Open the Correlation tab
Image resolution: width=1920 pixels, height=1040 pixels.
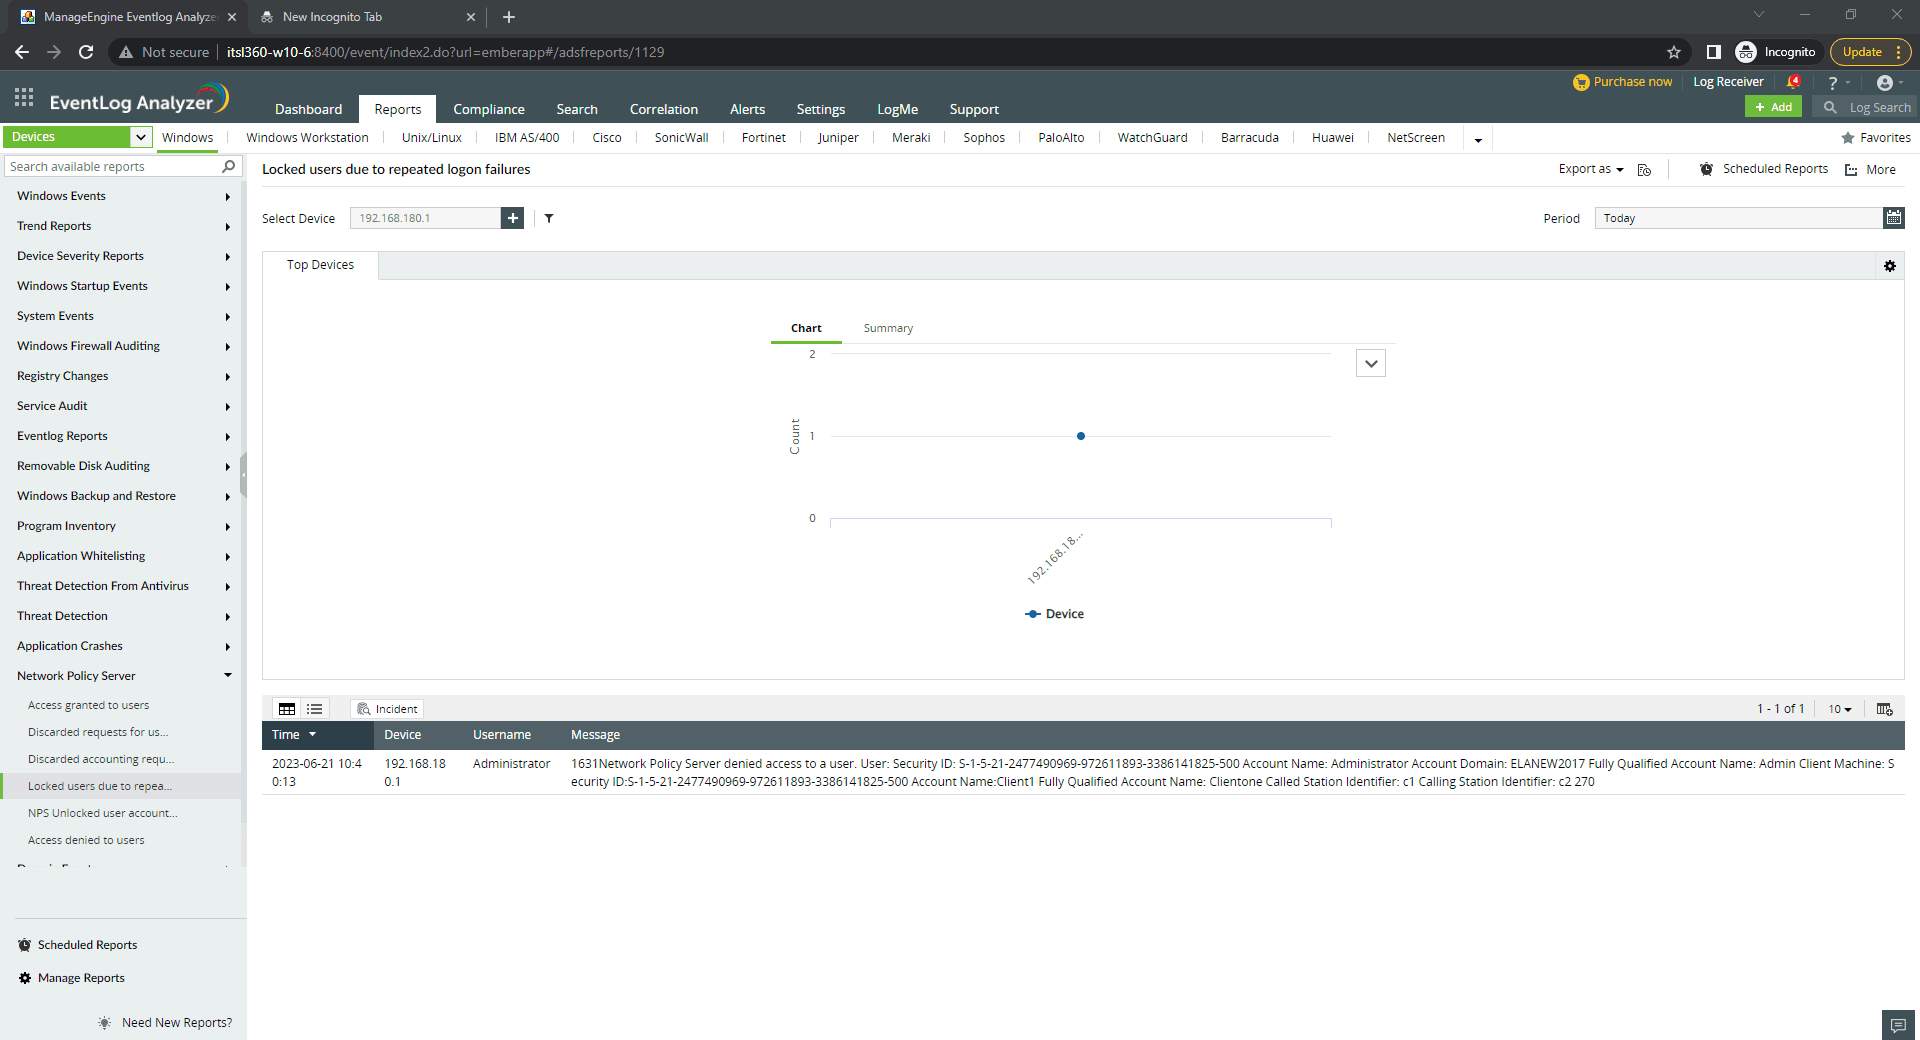664,109
